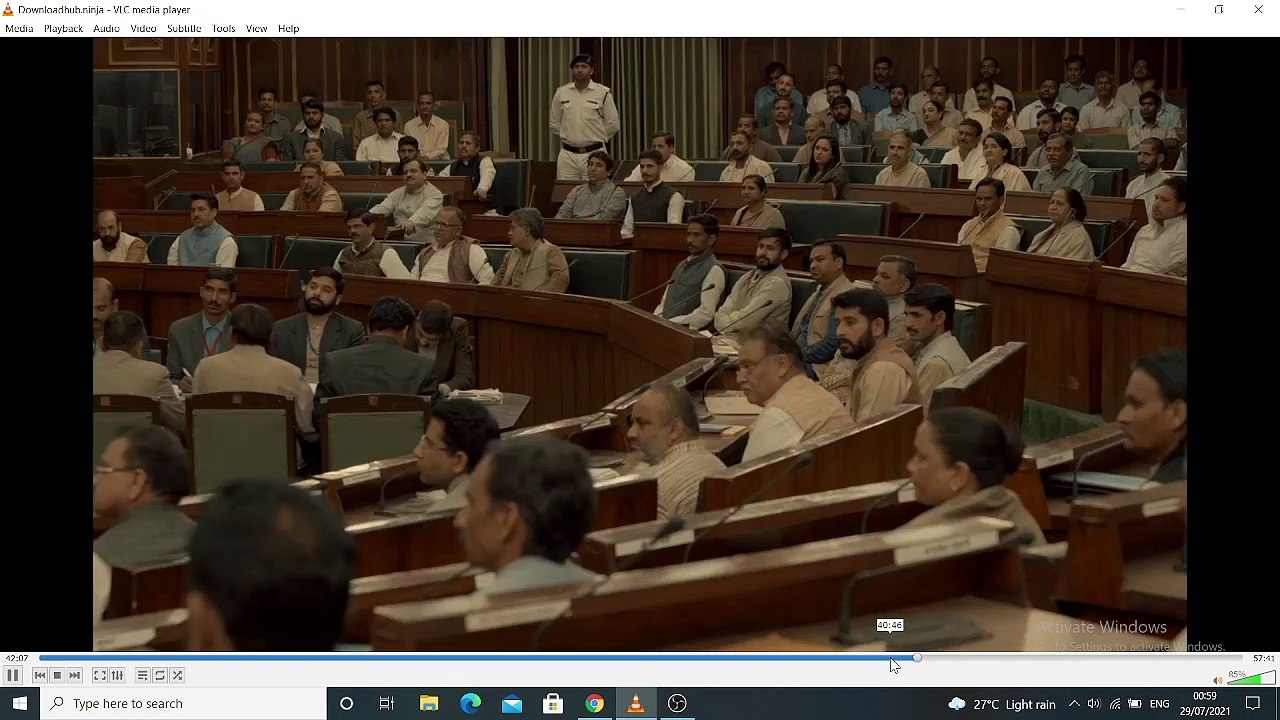The image size is (1280, 720).
Task: Toggle the elapsed time display 42:07
Action: (17, 658)
